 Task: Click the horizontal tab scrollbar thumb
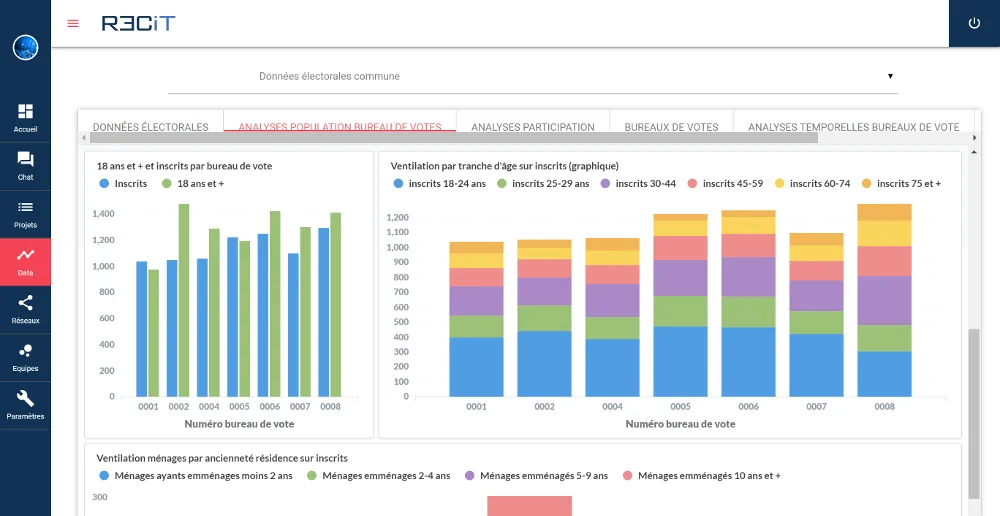pos(453,137)
